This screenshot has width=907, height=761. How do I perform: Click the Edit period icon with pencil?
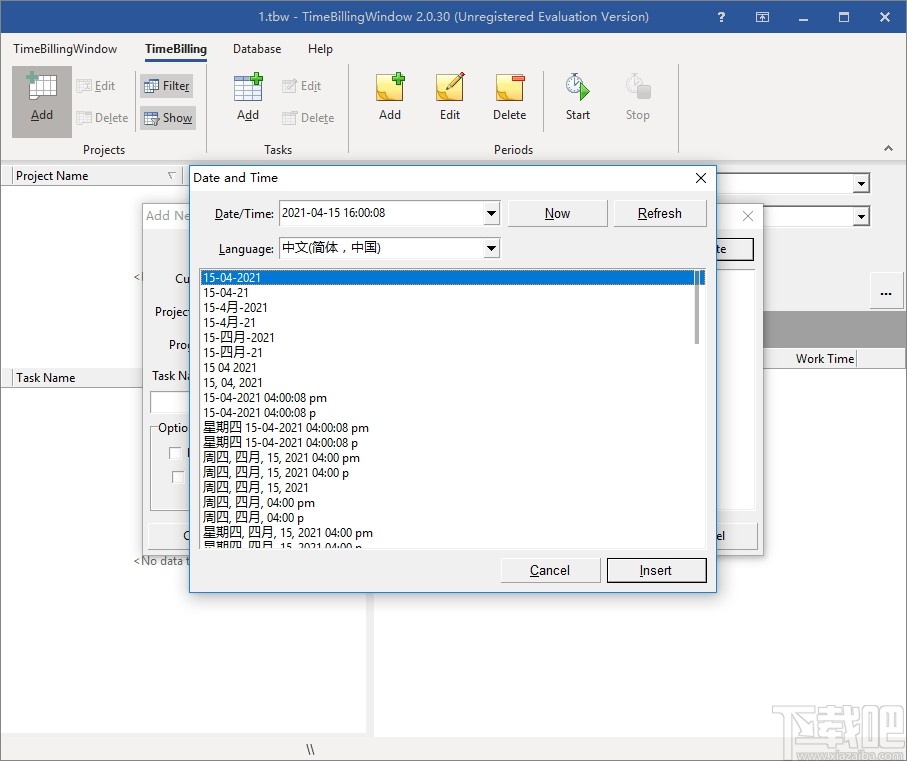coord(450,98)
